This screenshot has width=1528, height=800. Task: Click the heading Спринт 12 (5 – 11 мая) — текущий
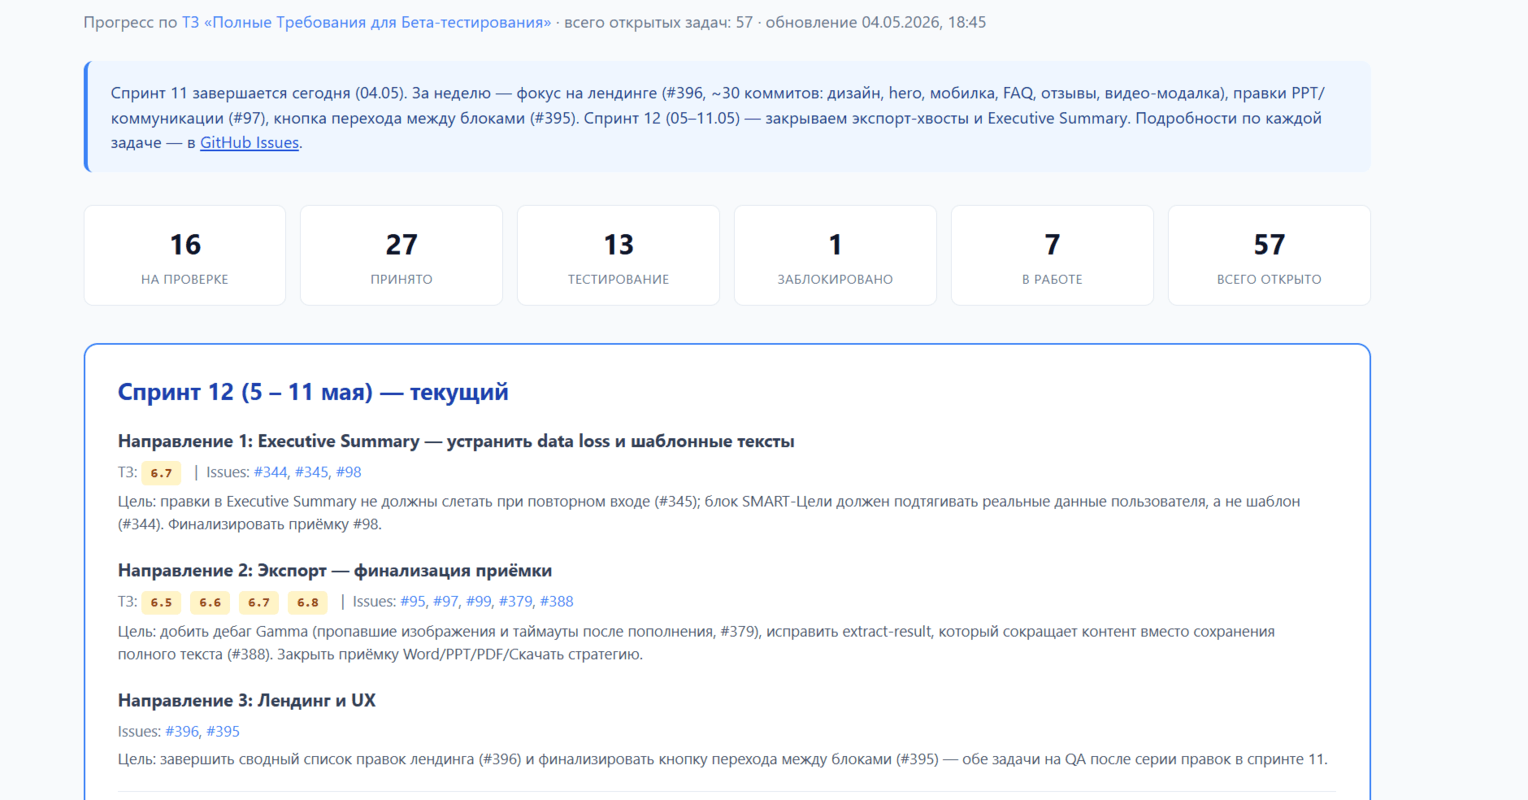click(313, 392)
